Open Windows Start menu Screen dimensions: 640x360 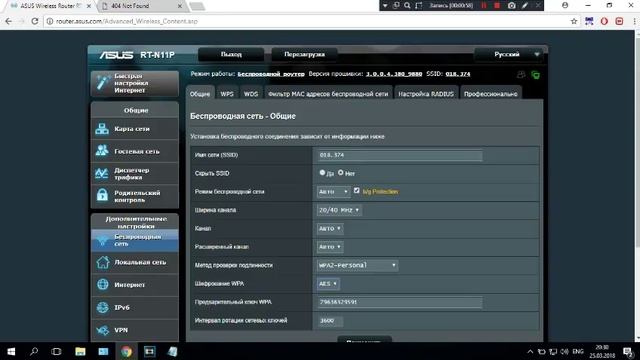[11, 351]
